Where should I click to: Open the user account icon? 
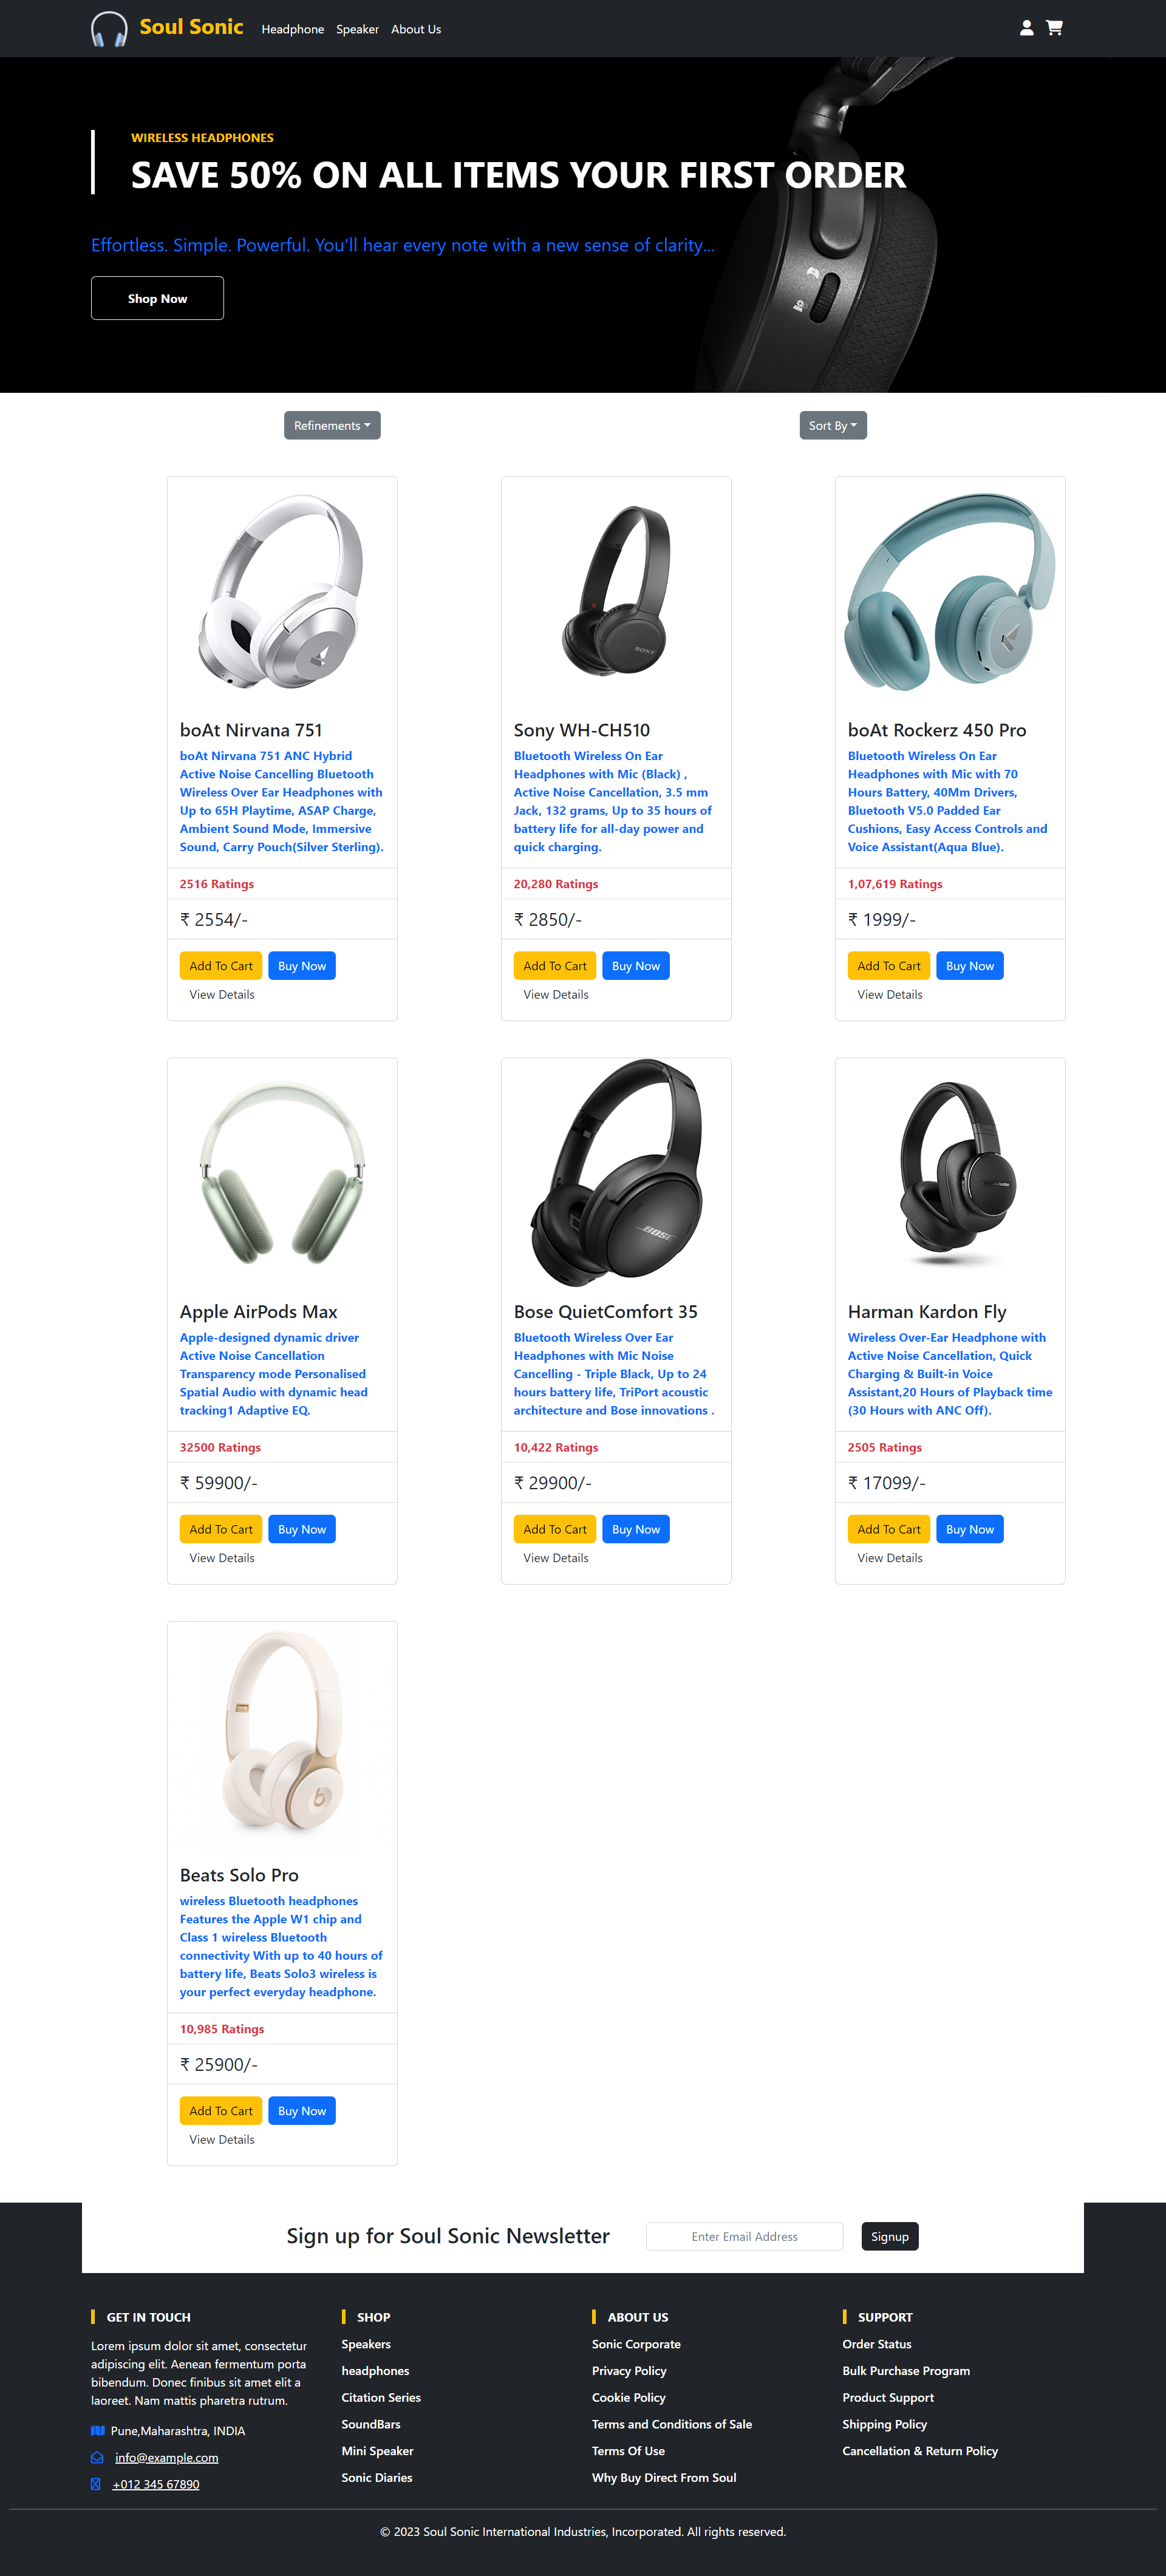1026,28
